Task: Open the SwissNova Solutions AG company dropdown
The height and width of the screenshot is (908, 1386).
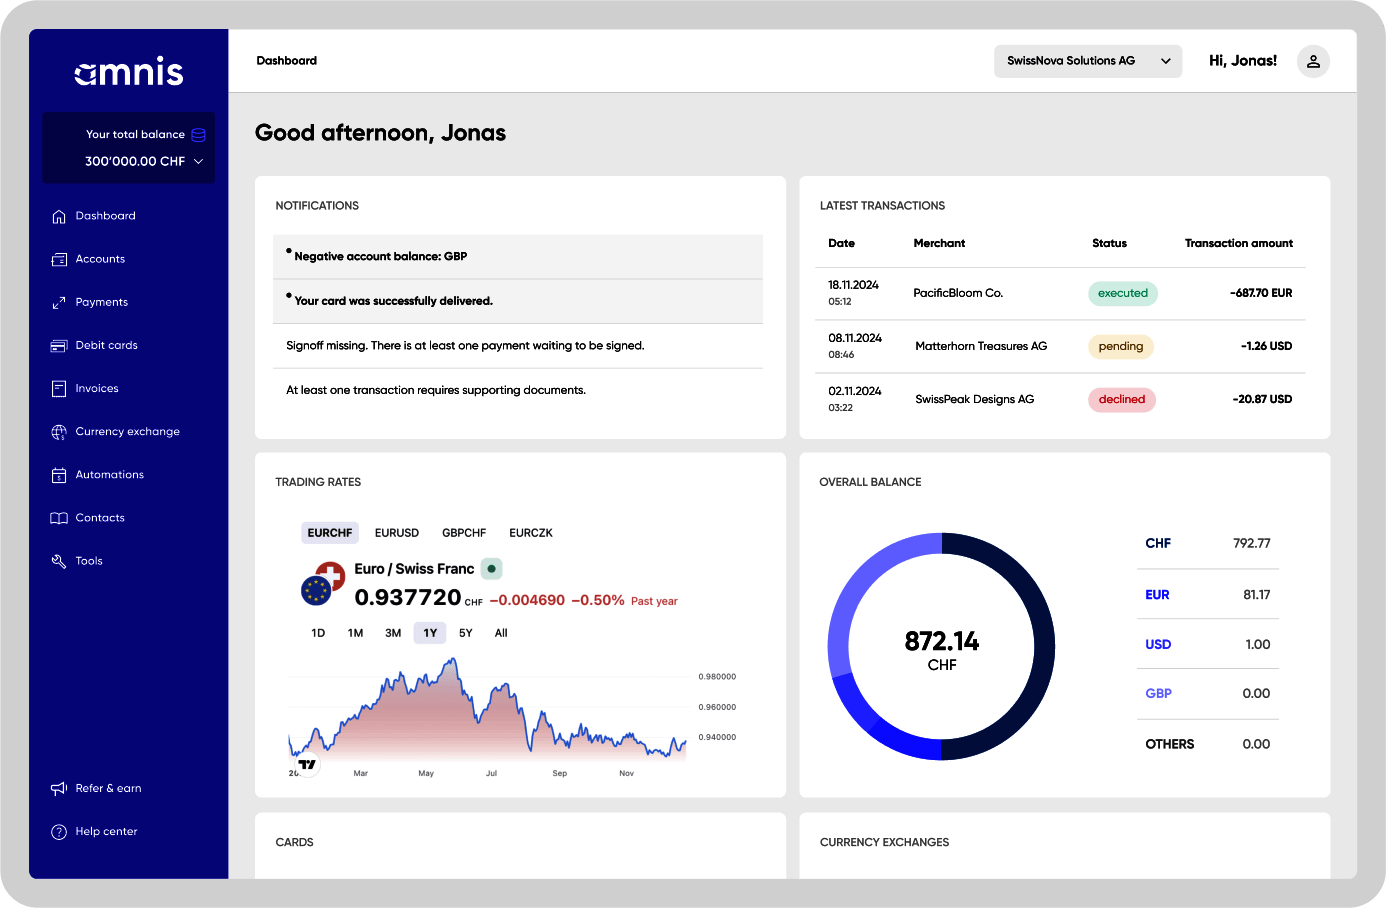Action: click(x=1088, y=61)
